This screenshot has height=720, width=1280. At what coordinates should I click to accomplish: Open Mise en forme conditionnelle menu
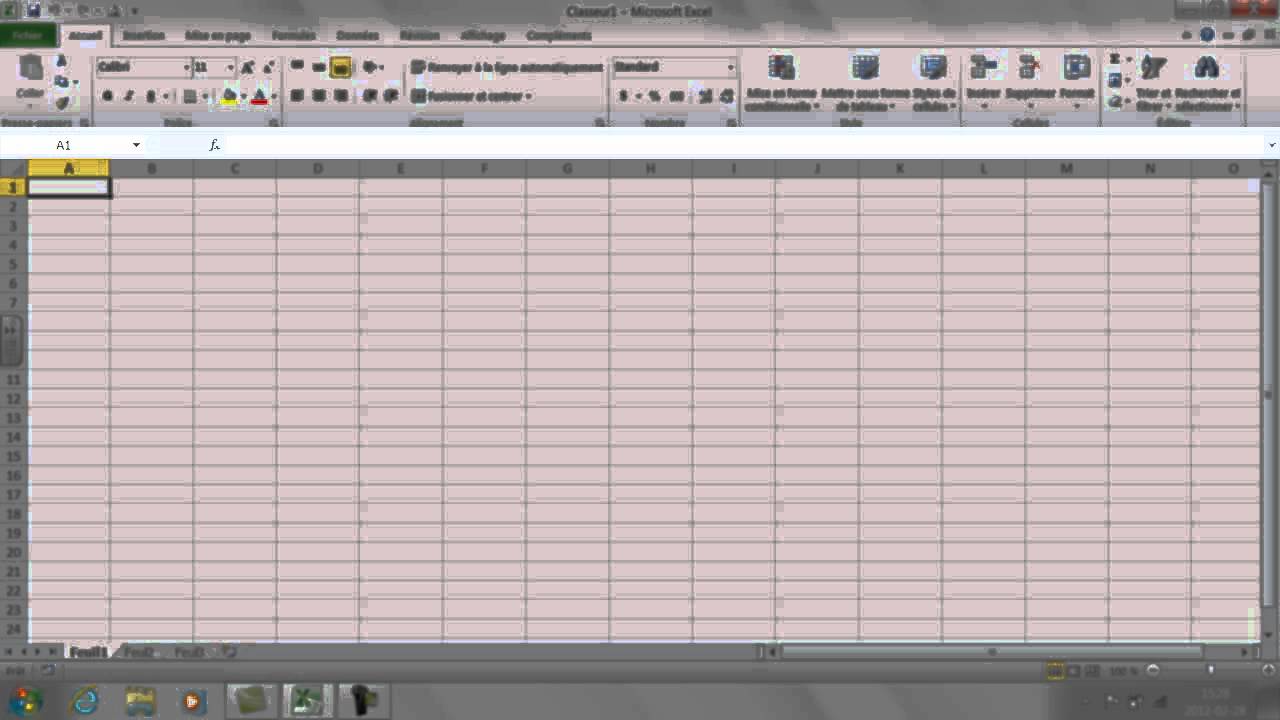781,82
